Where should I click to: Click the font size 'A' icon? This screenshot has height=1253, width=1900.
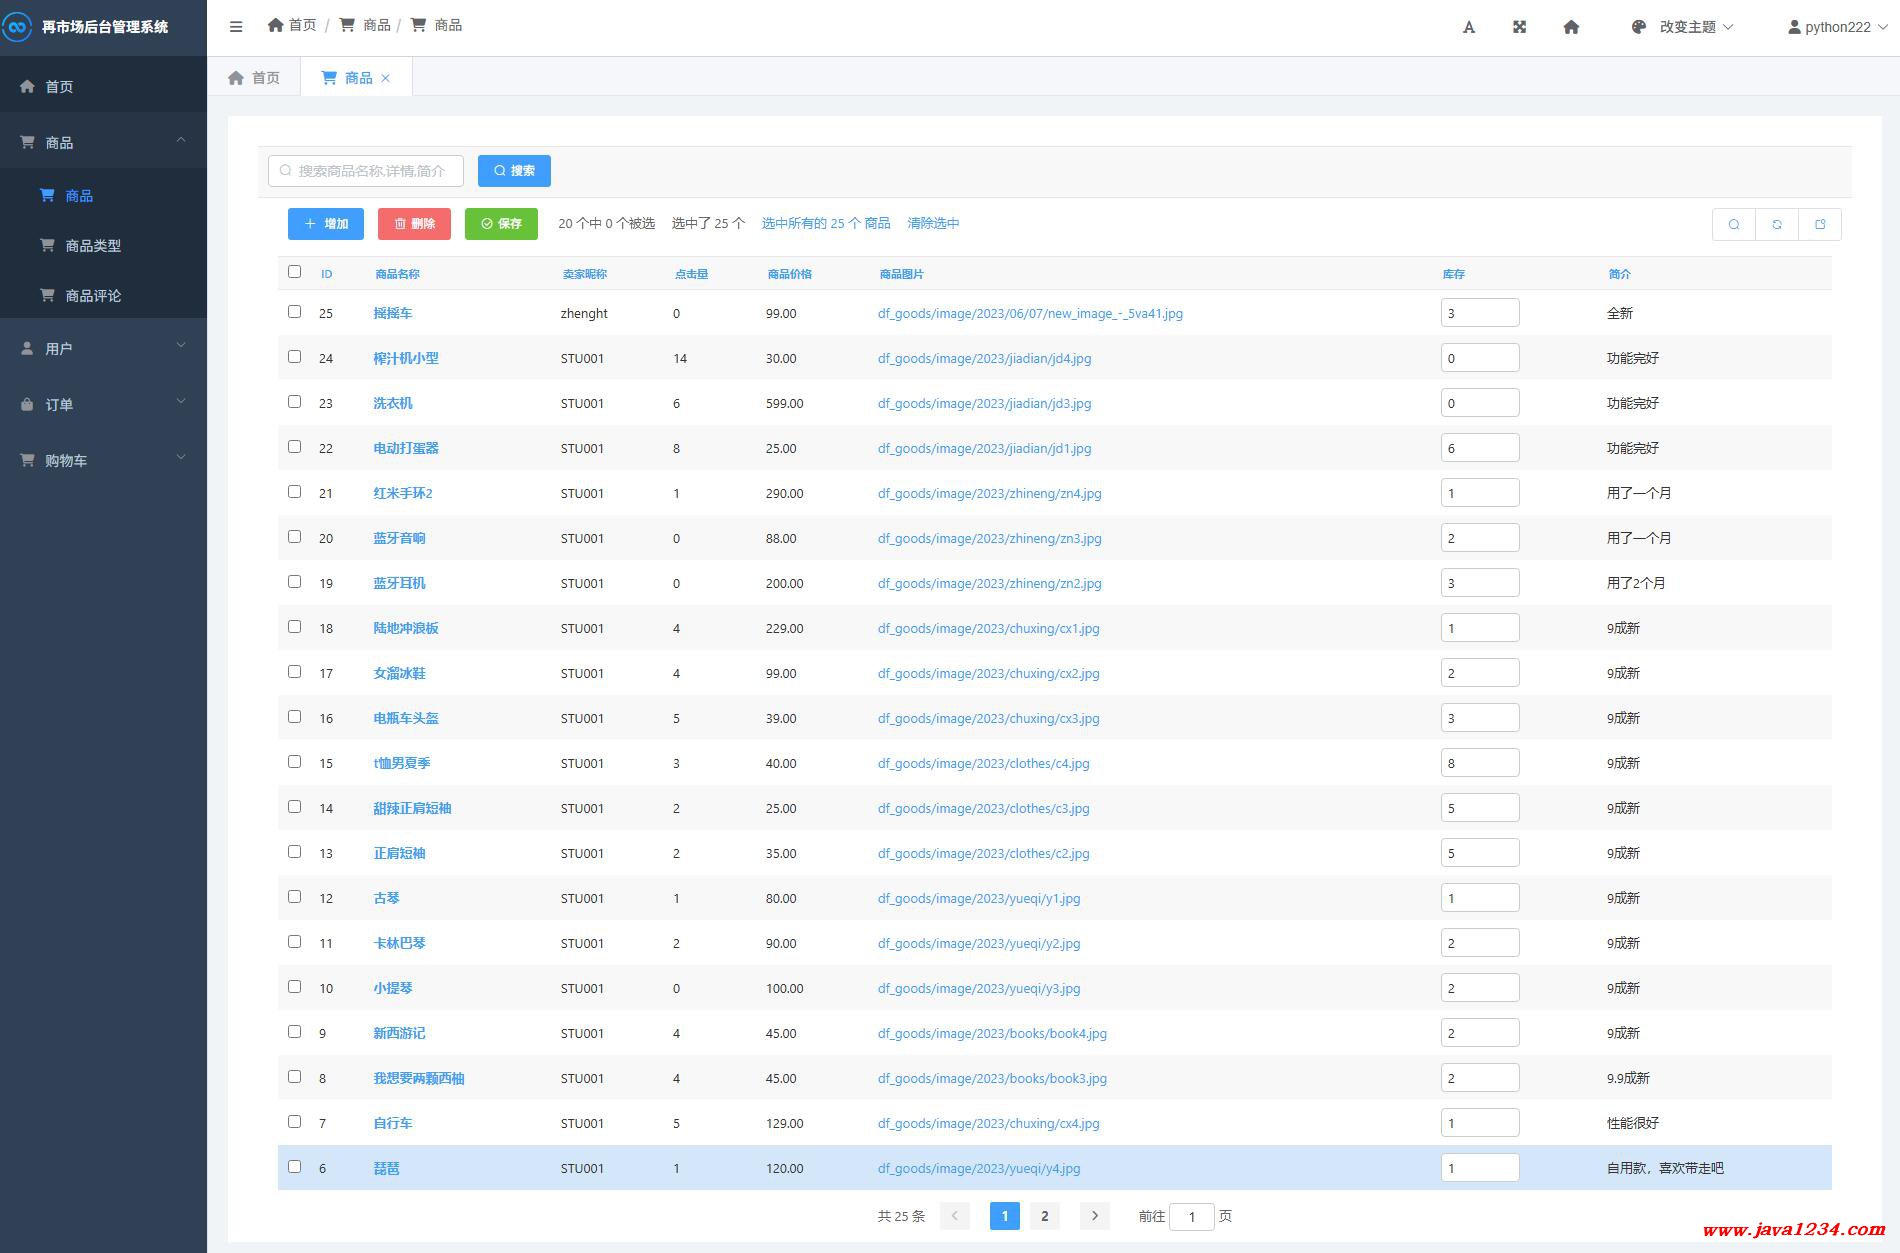(1468, 27)
